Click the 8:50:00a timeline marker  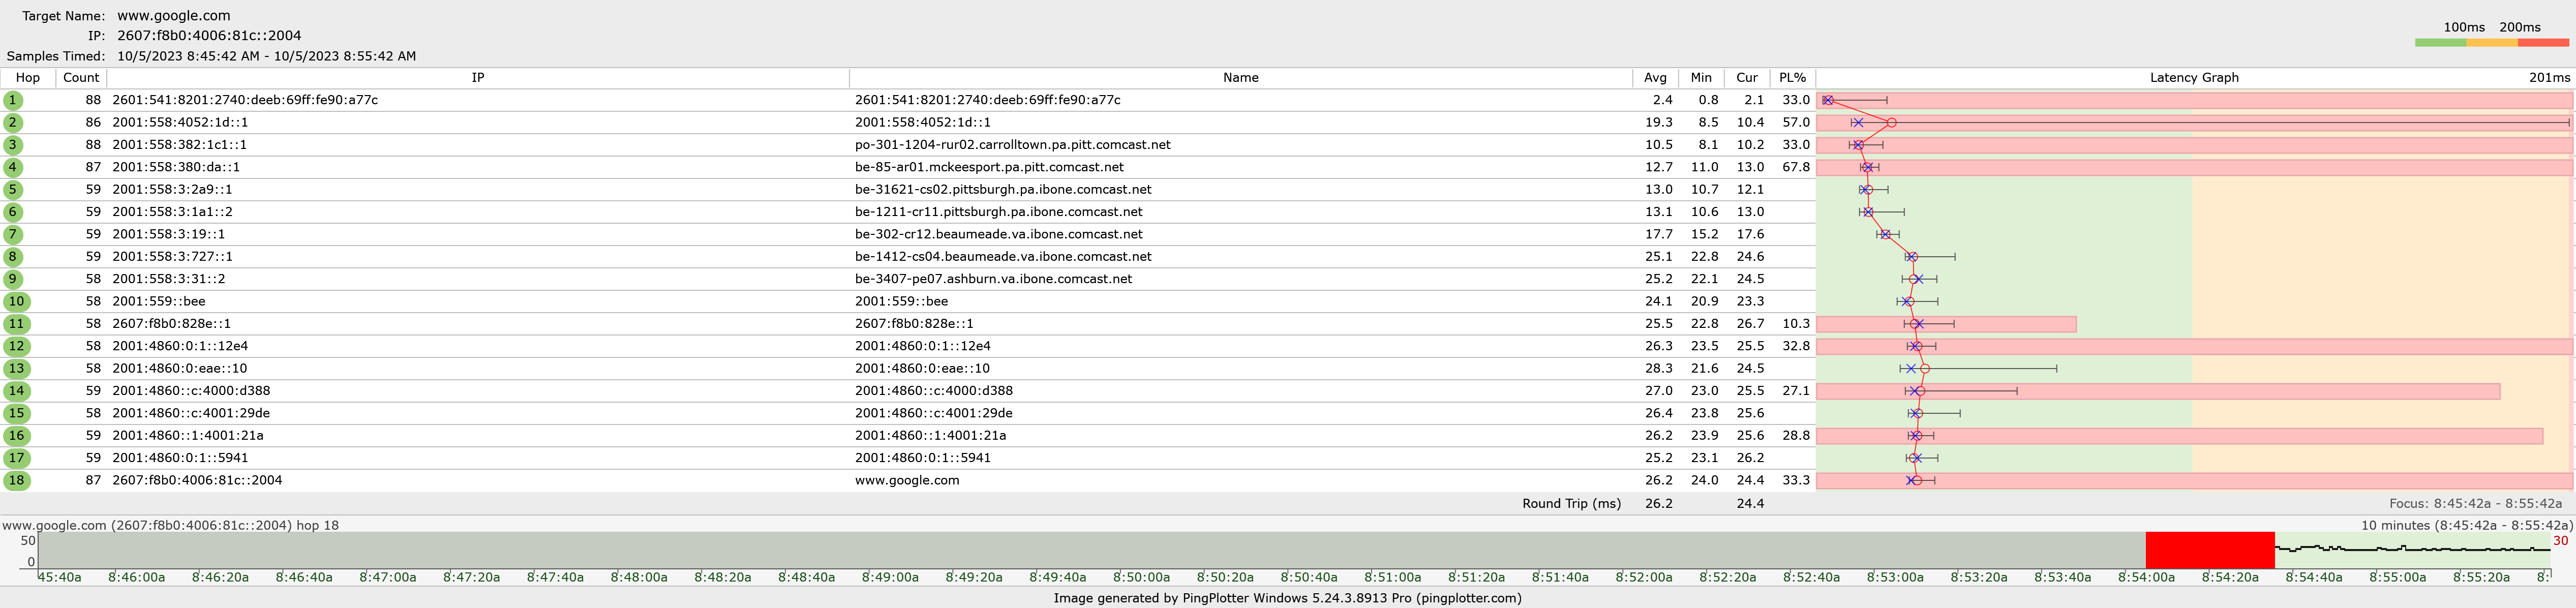(1141, 577)
